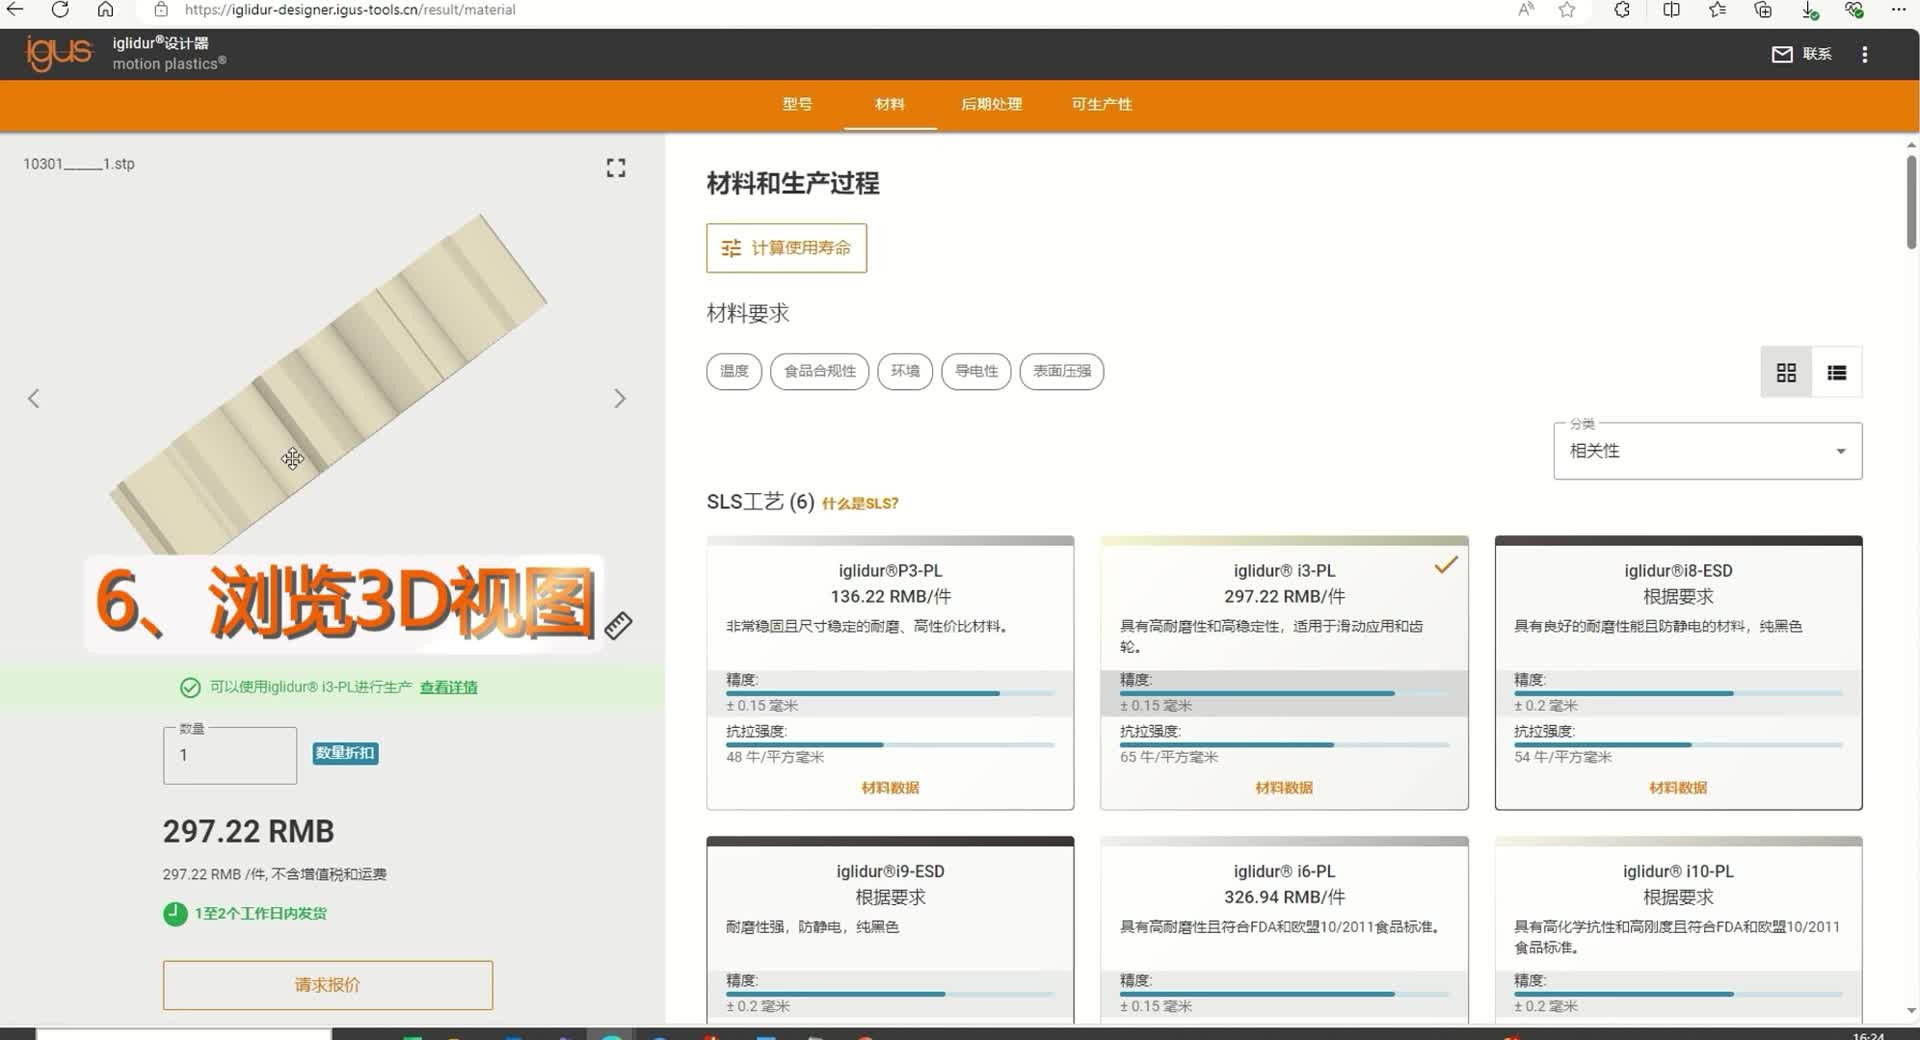Open the three-dot more options menu
The height and width of the screenshot is (1040, 1920).
coord(1865,54)
